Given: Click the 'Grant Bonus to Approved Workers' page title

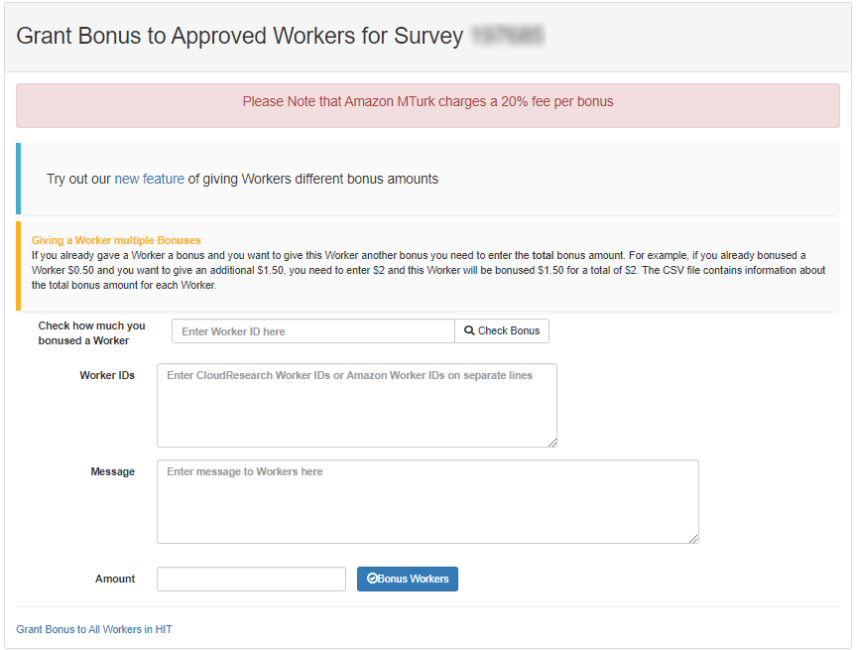Looking at the screenshot, I should click(x=240, y=36).
